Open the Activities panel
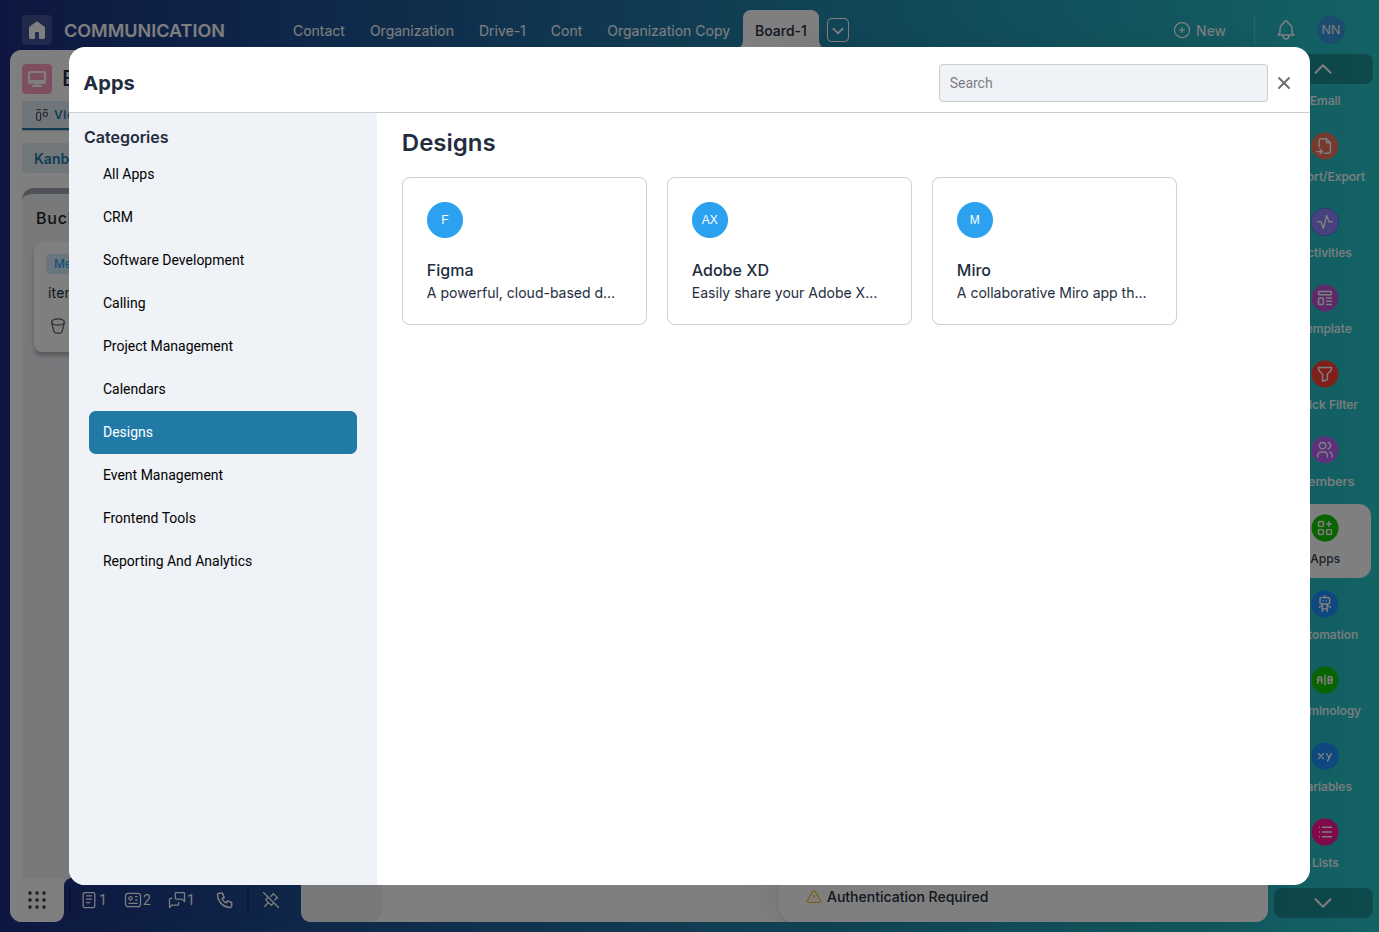This screenshot has width=1379, height=932. pyautogui.click(x=1324, y=222)
